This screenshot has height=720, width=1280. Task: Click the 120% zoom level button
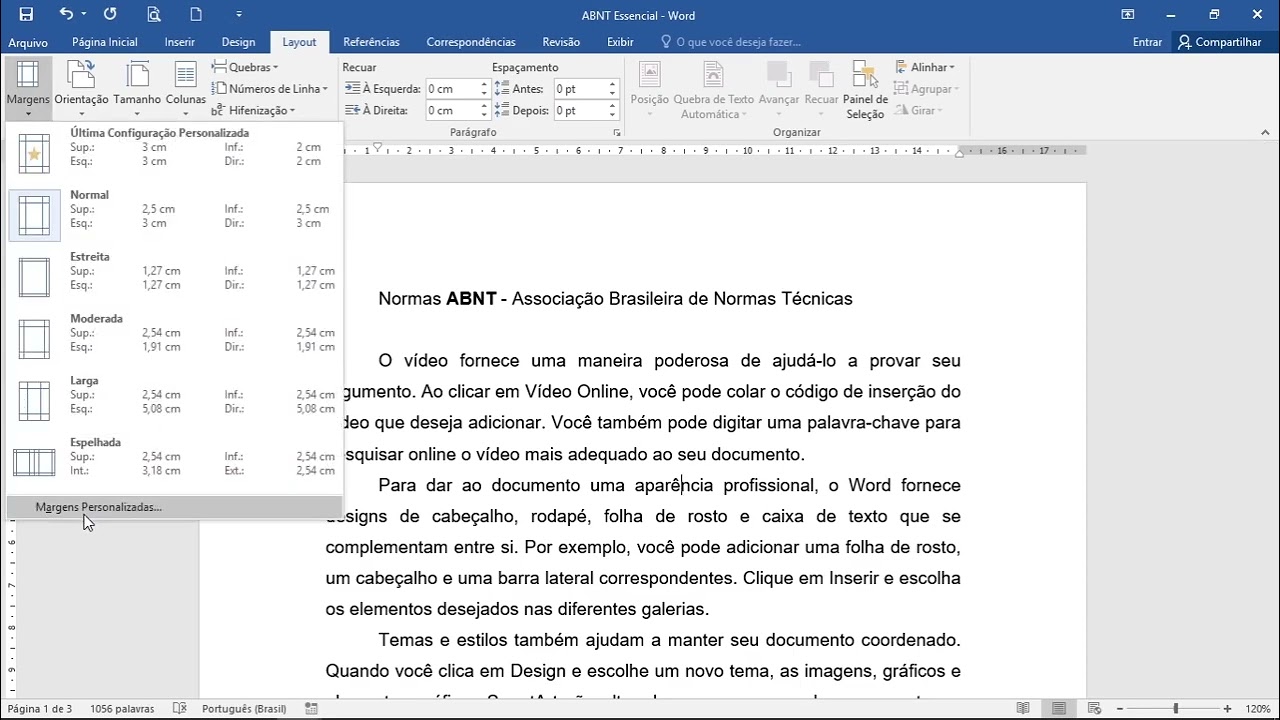click(1256, 709)
